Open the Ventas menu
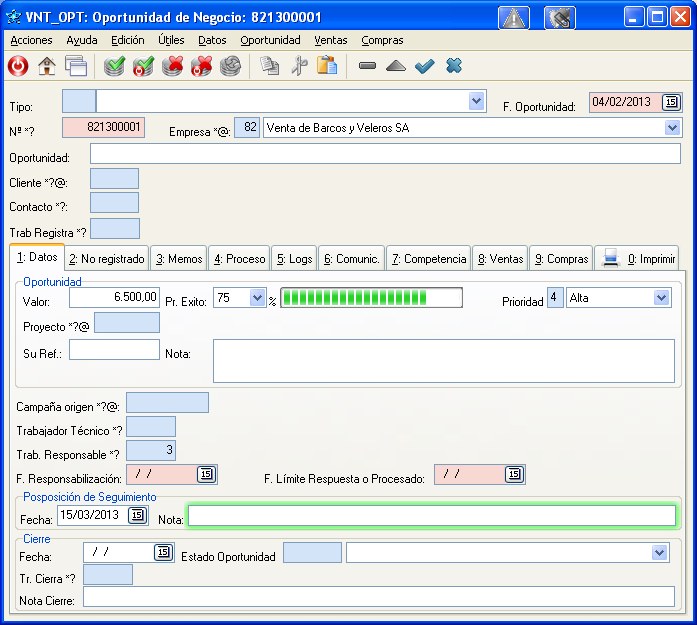This screenshot has height=625, width=697. pyautogui.click(x=331, y=40)
